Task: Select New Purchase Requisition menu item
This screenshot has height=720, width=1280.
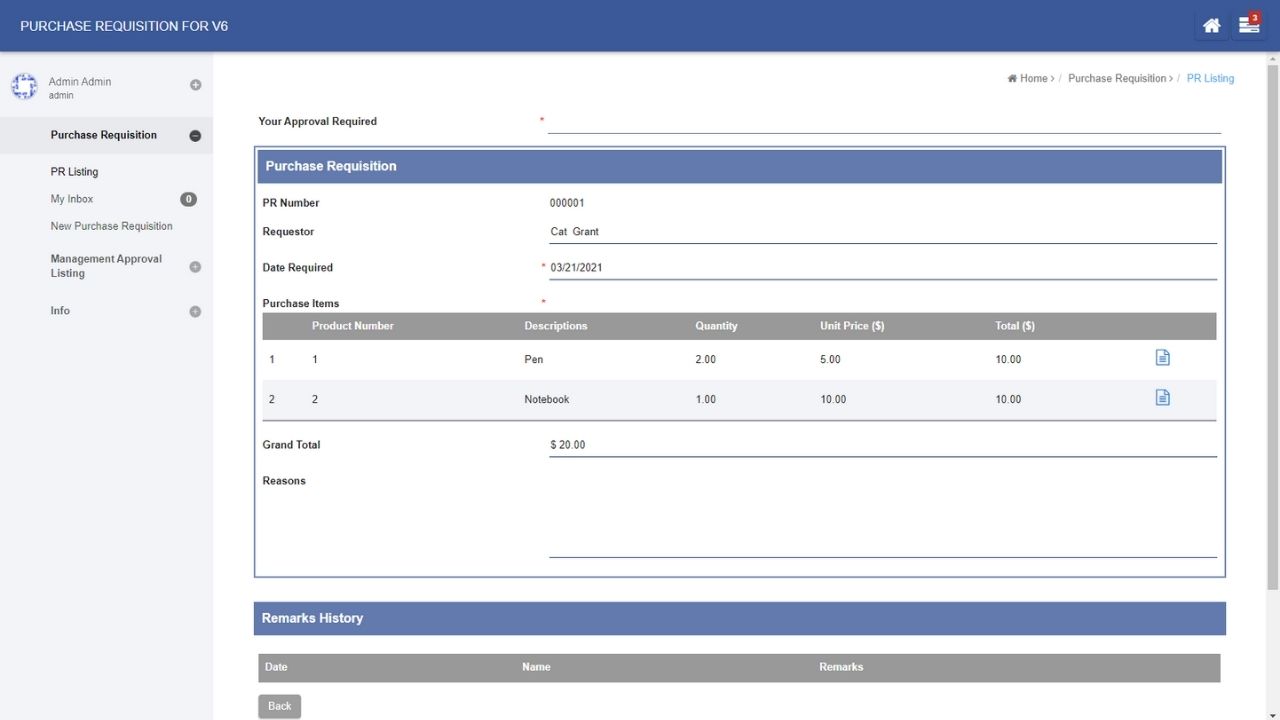Action: point(111,226)
